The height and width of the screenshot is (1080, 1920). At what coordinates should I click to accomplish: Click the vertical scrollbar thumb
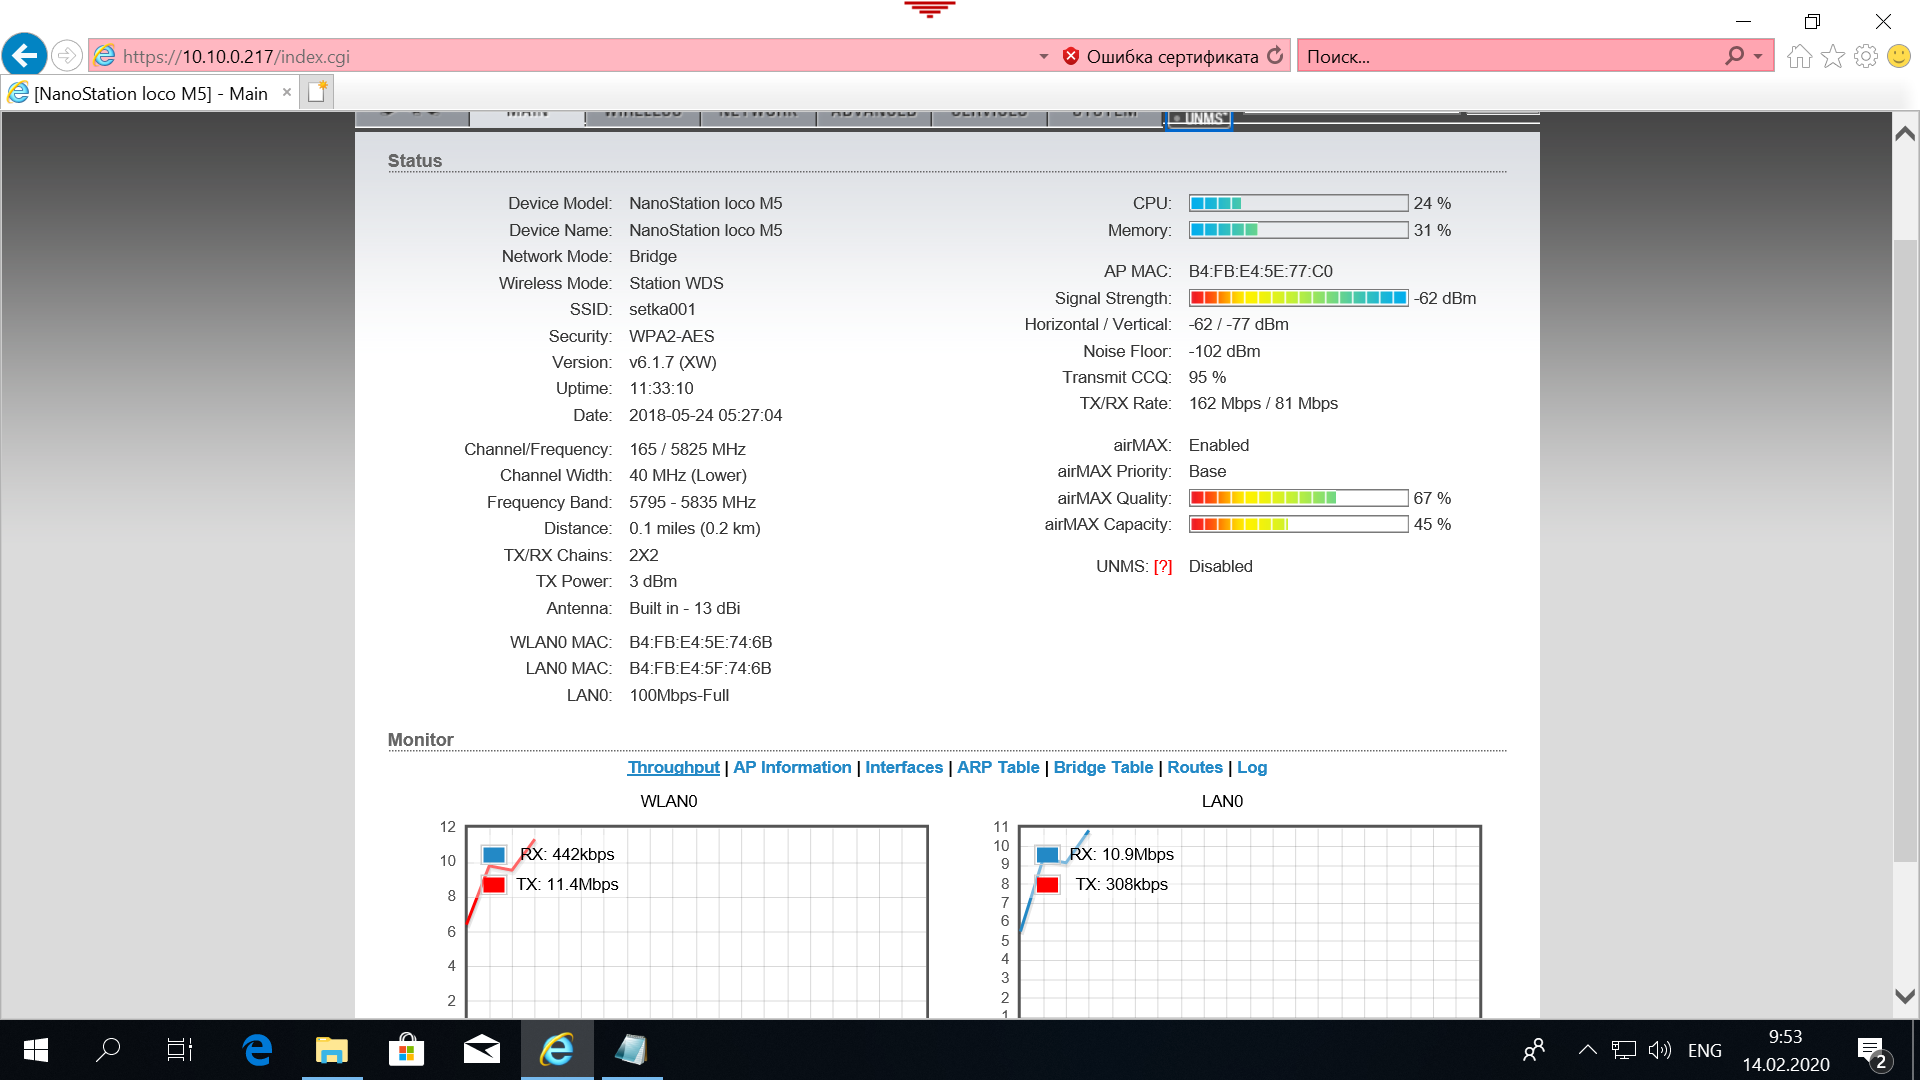(x=1905, y=550)
